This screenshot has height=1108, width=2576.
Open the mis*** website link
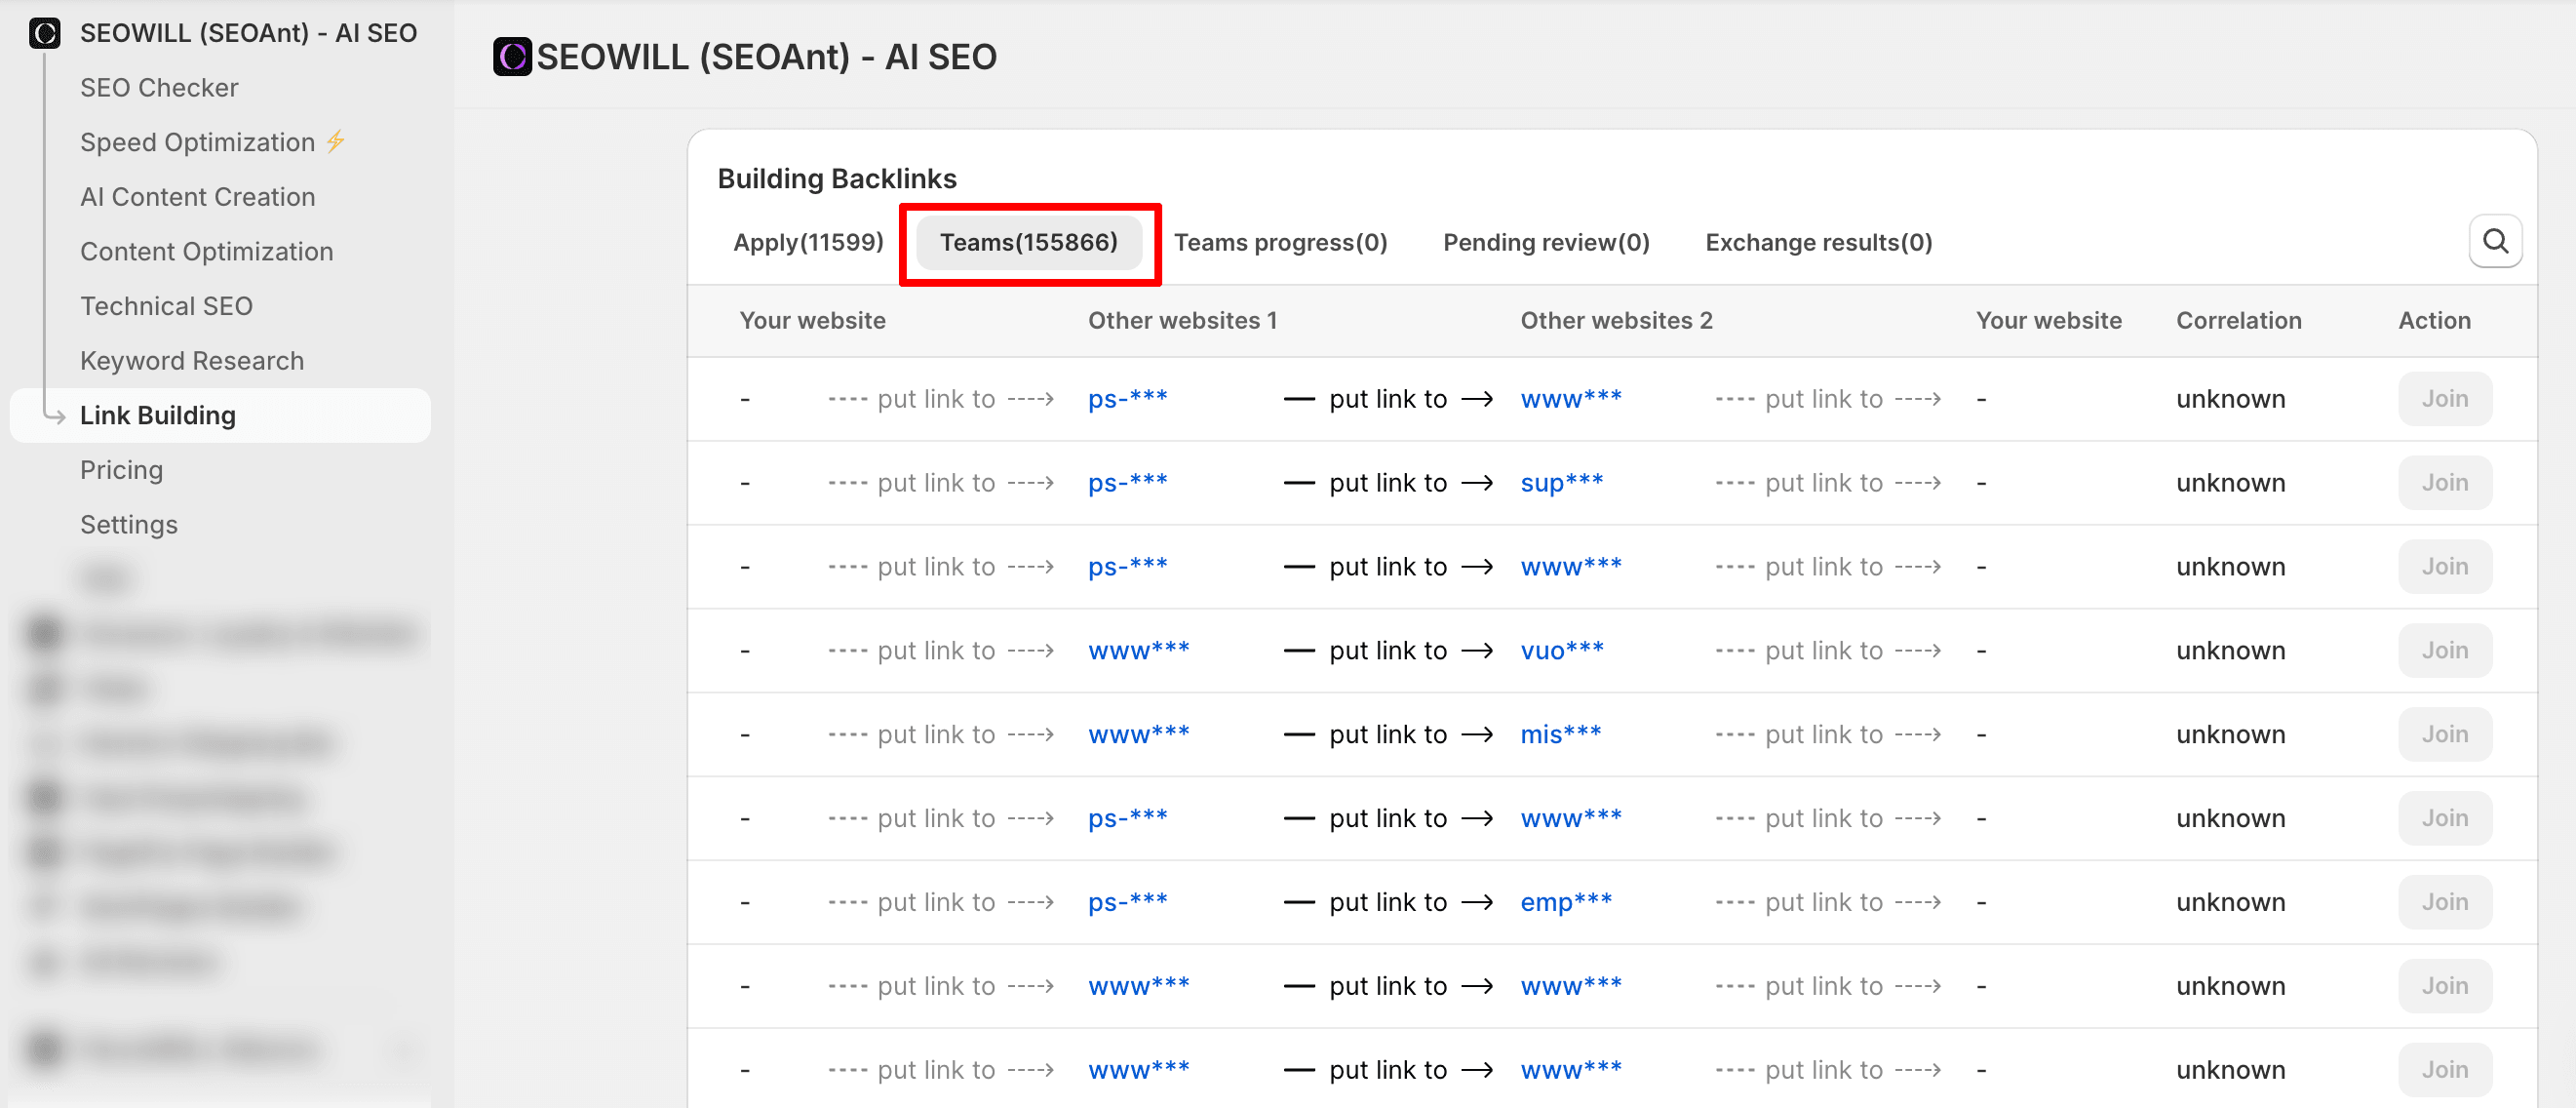(1559, 734)
